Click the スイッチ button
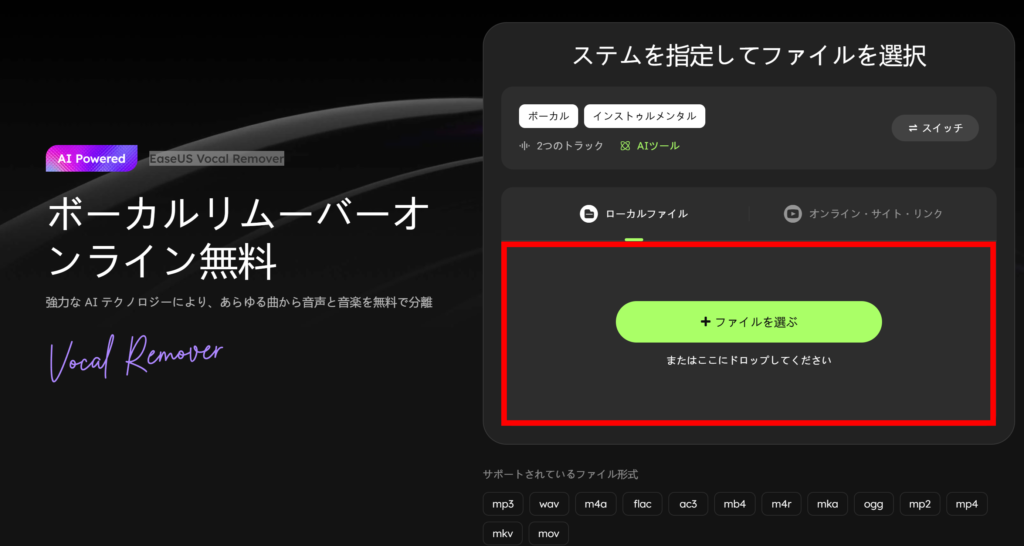 point(934,128)
